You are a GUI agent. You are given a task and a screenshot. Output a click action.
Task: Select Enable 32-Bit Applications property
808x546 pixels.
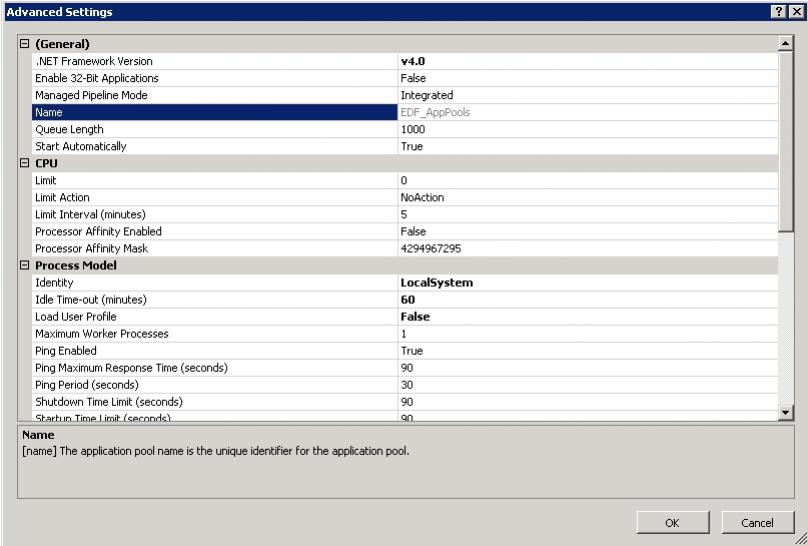[214, 78]
